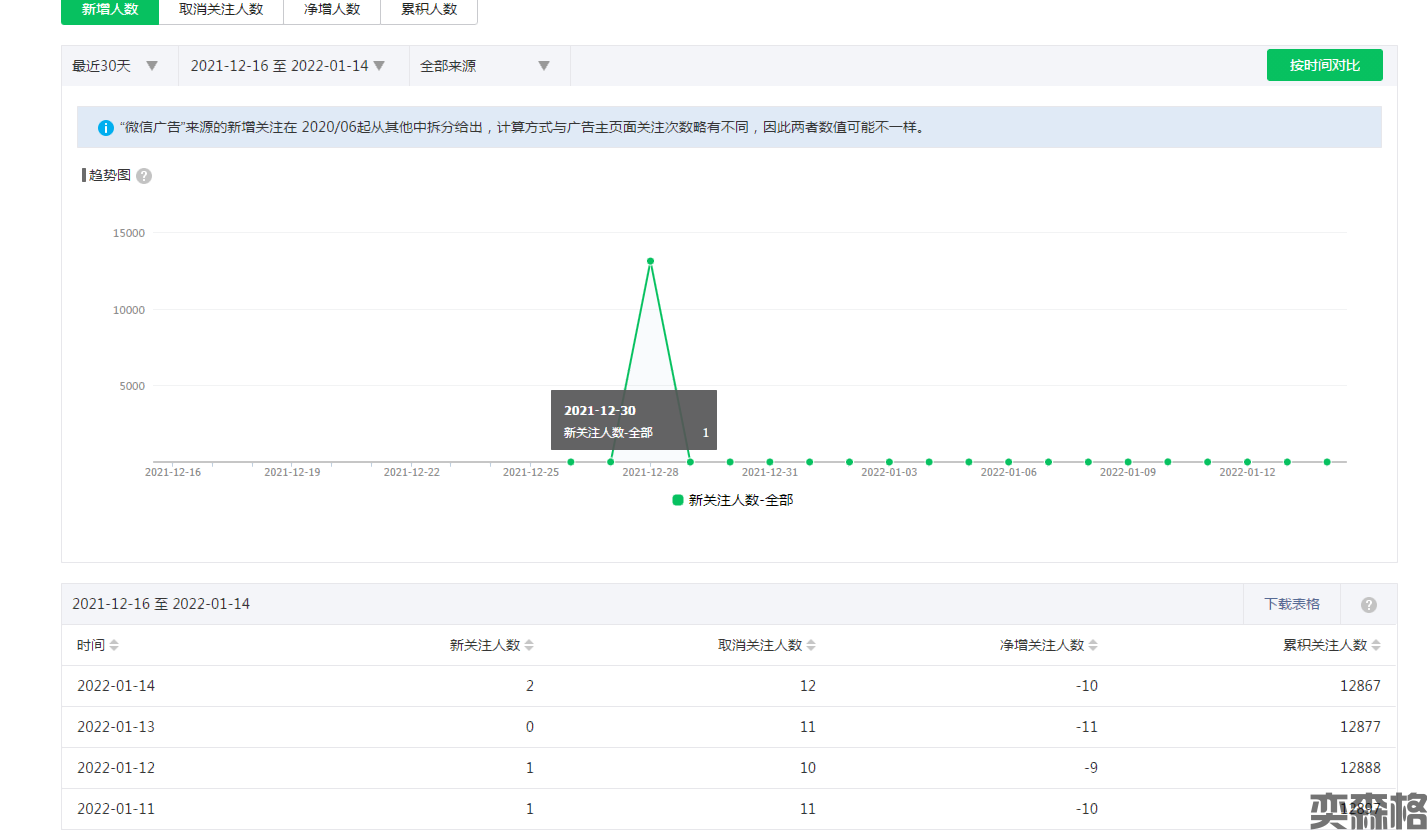Click the 下载表格 link
The height and width of the screenshot is (830, 1427).
point(1291,604)
